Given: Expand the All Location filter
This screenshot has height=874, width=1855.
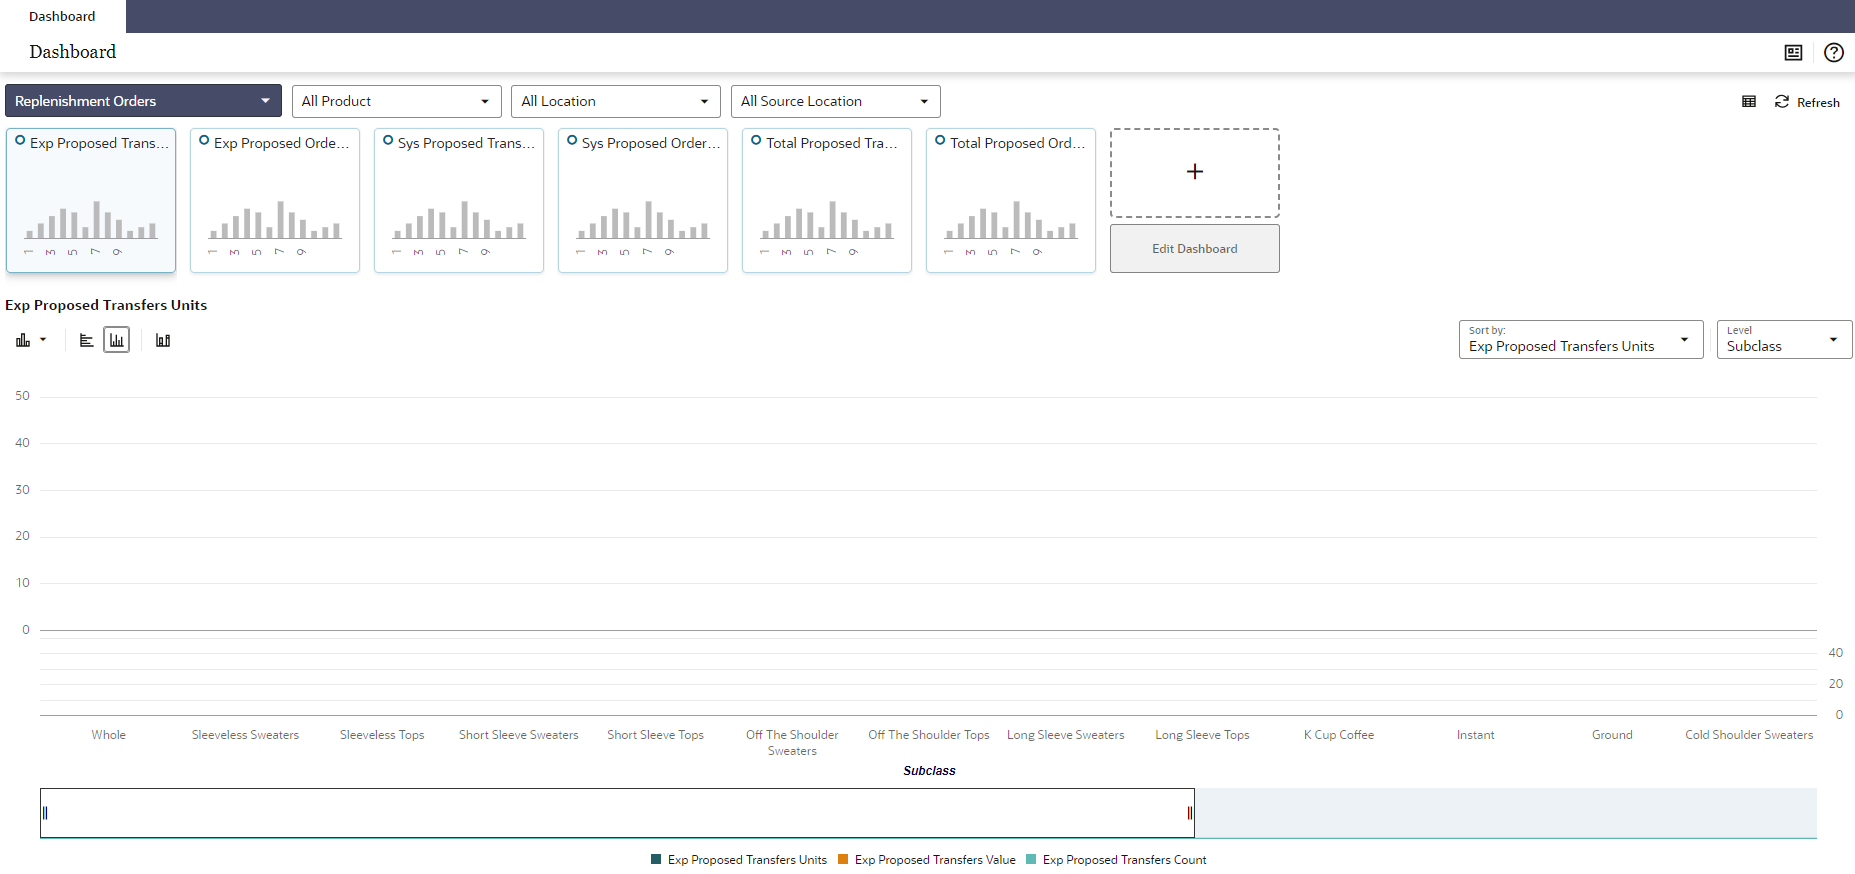Looking at the screenshot, I should pyautogui.click(x=616, y=101).
